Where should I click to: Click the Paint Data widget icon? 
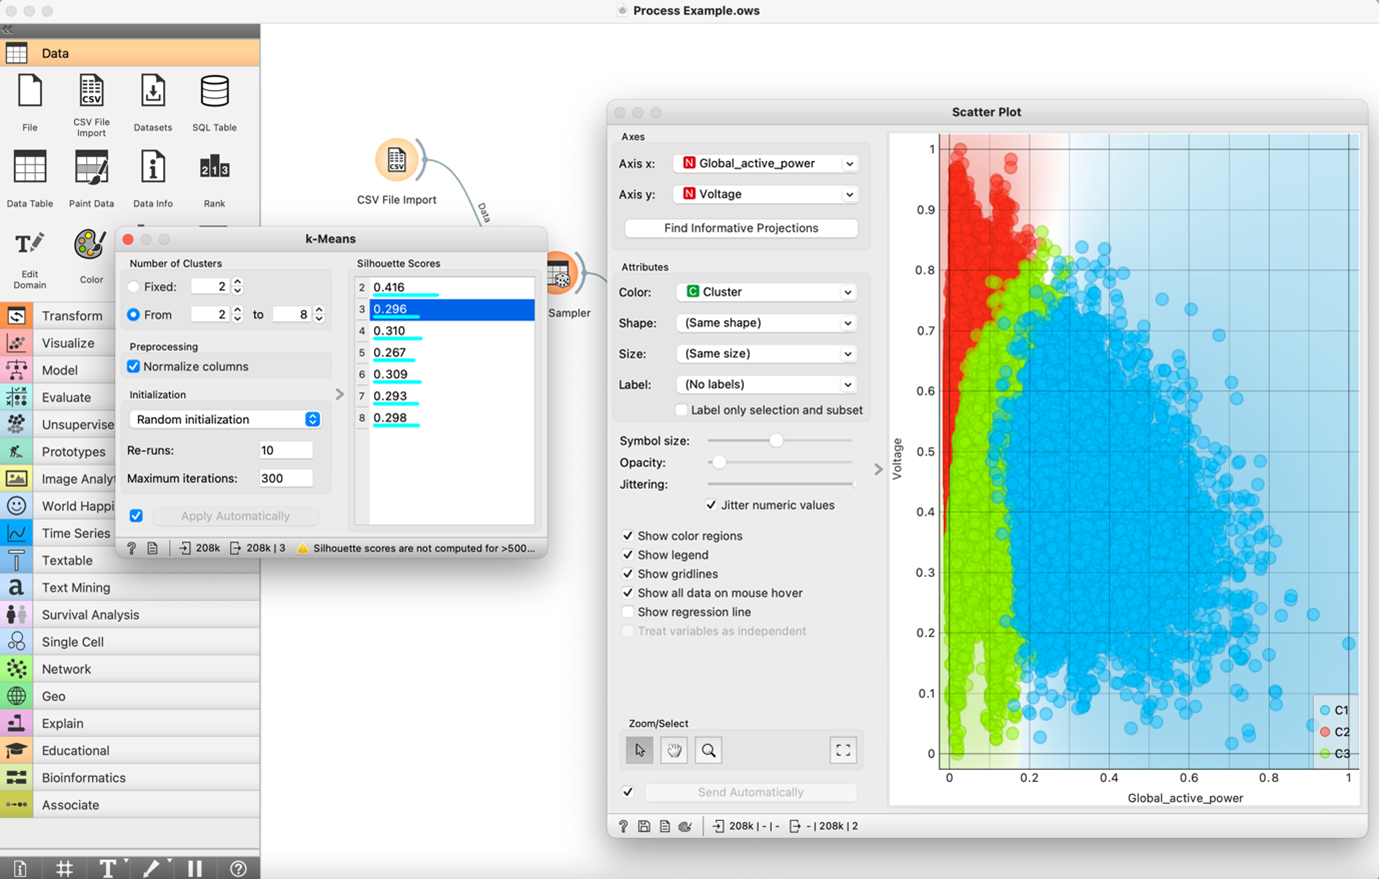(91, 169)
